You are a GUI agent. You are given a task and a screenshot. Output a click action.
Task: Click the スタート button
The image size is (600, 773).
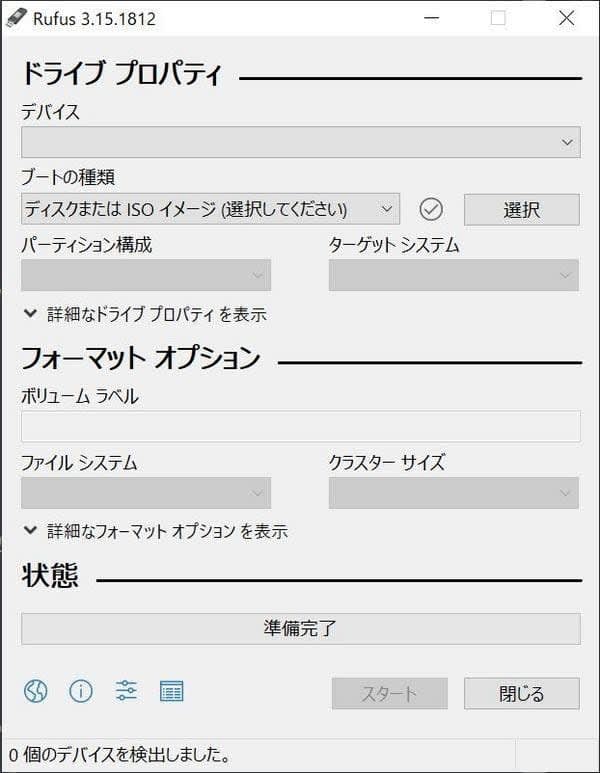pos(389,694)
